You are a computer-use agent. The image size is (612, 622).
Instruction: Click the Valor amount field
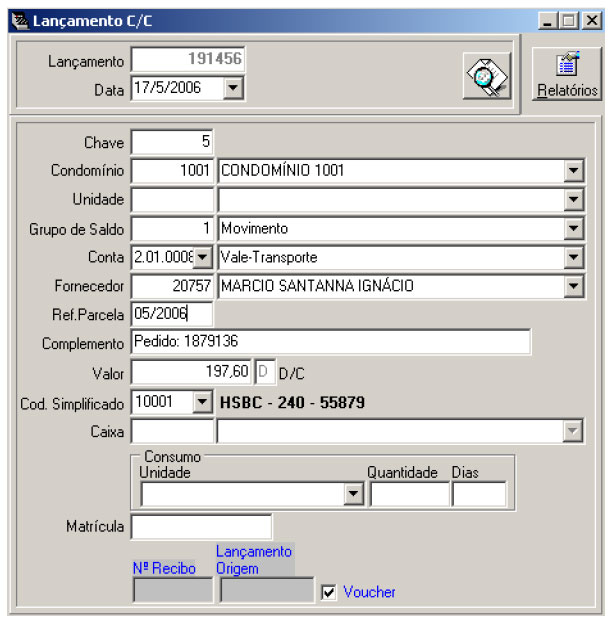pyautogui.click(x=191, y=373)
